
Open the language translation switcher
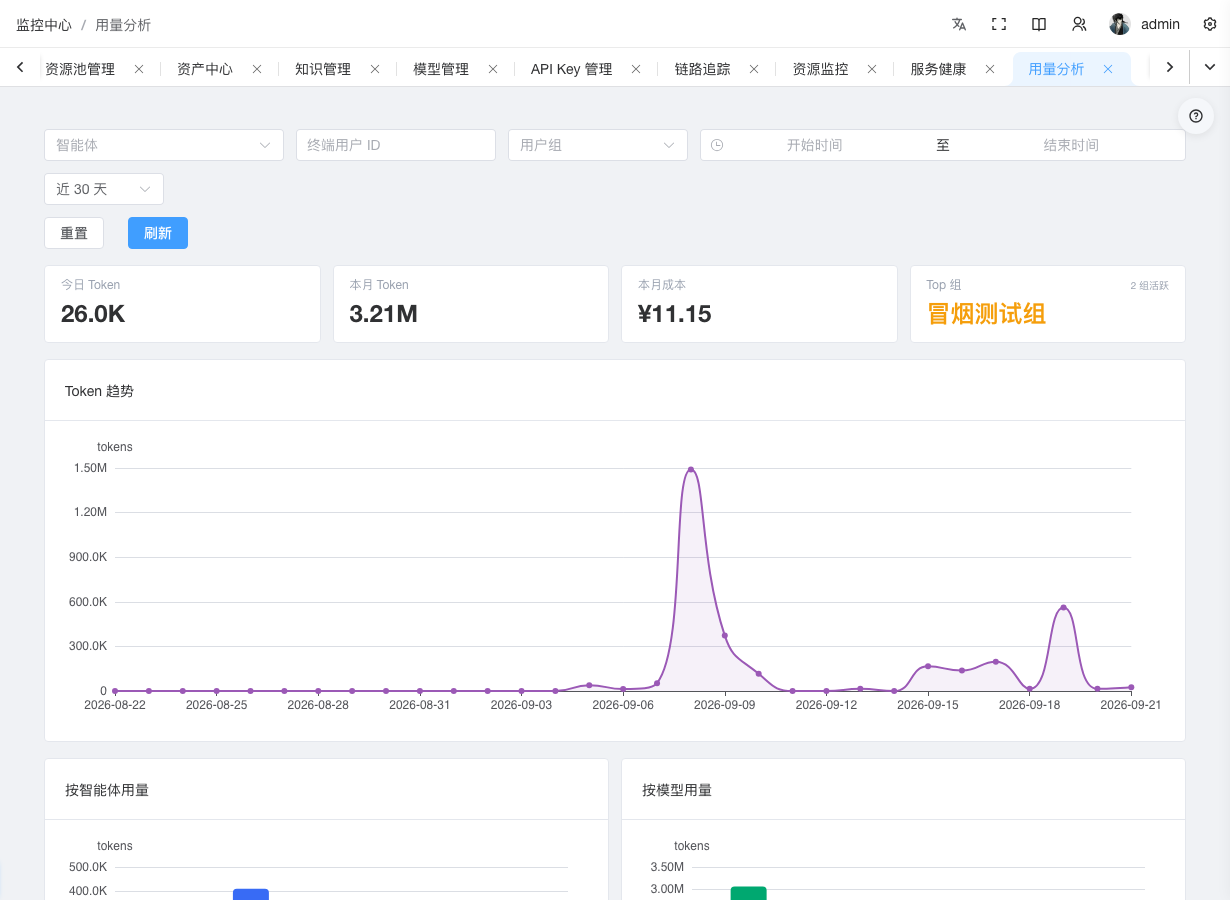click(x=959, y=24)
